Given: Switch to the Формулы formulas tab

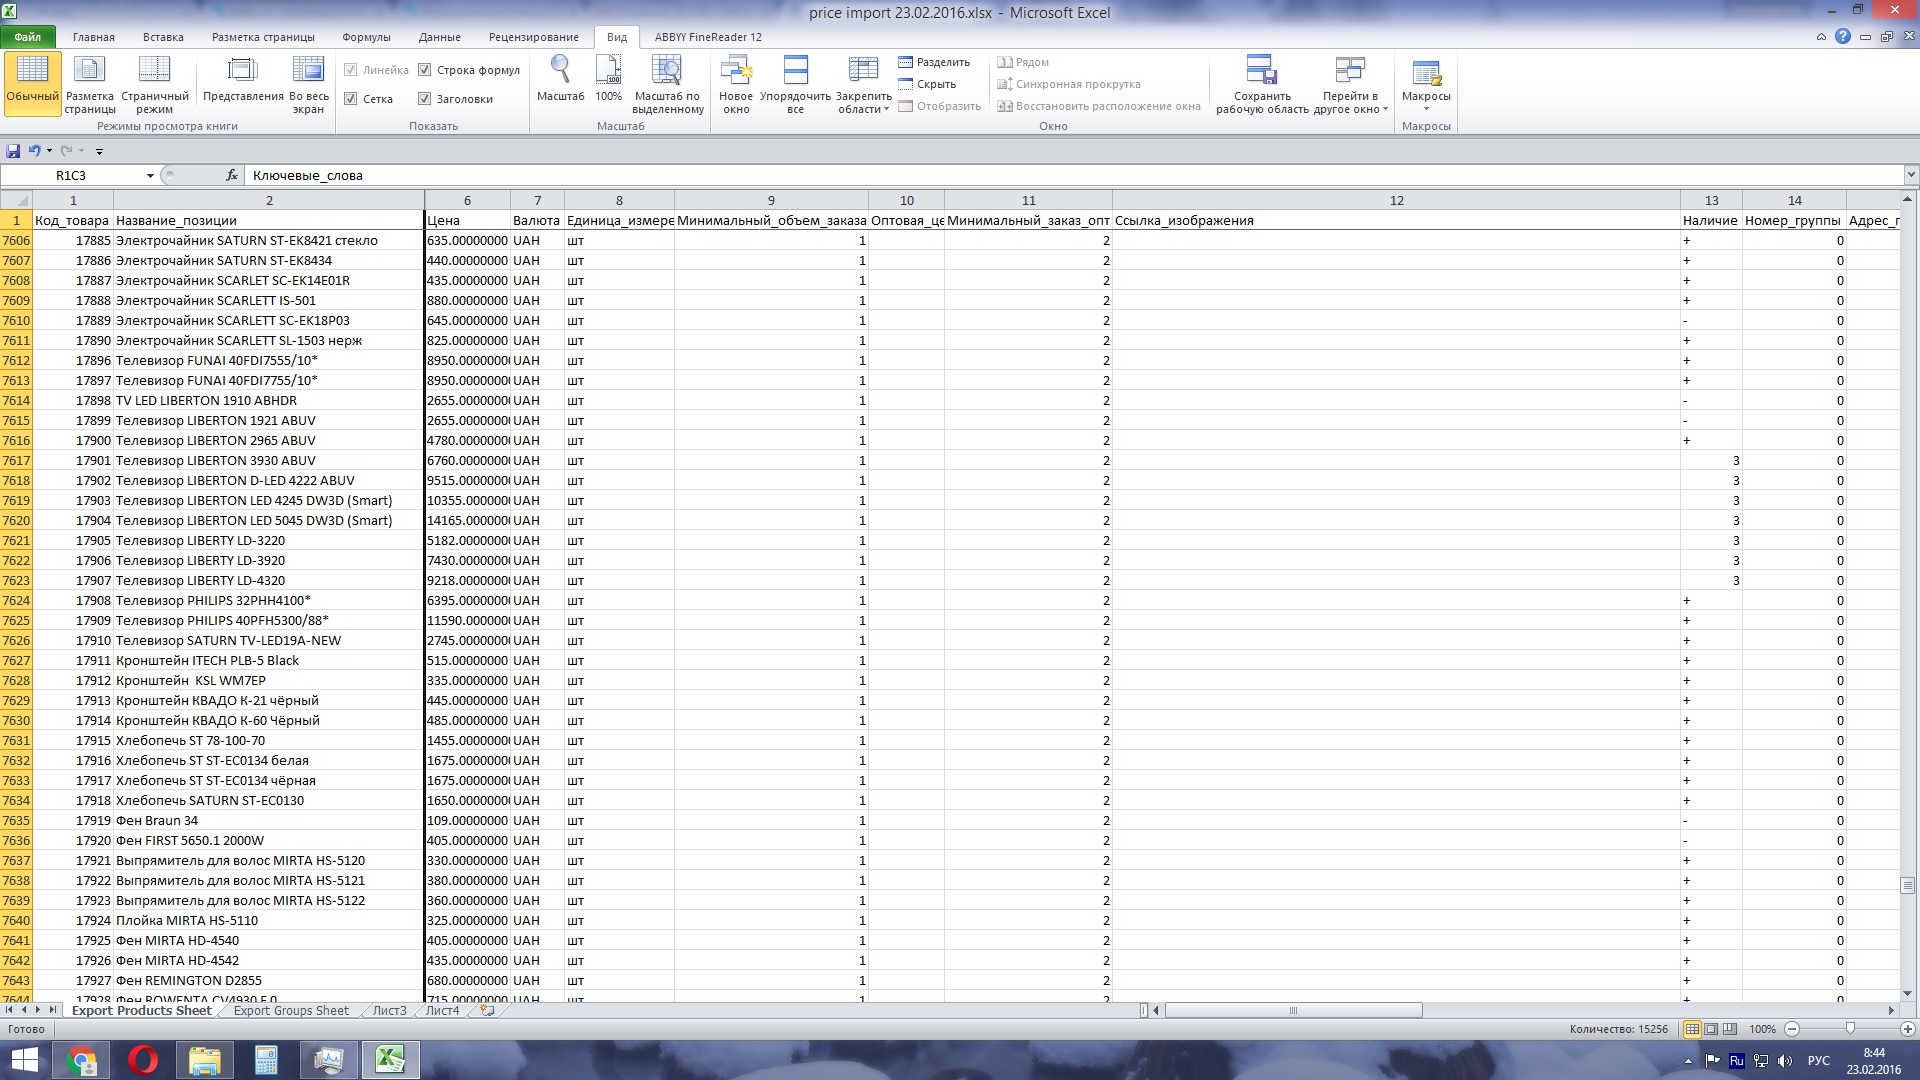Looking at the screenshot, I should (x=366, y=37).
